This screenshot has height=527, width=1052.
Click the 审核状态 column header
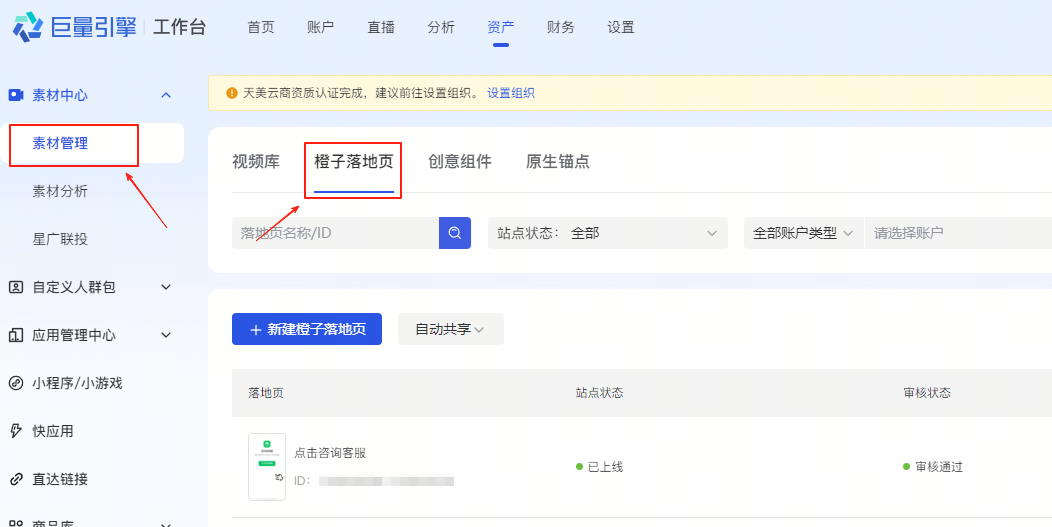point(927,393)
